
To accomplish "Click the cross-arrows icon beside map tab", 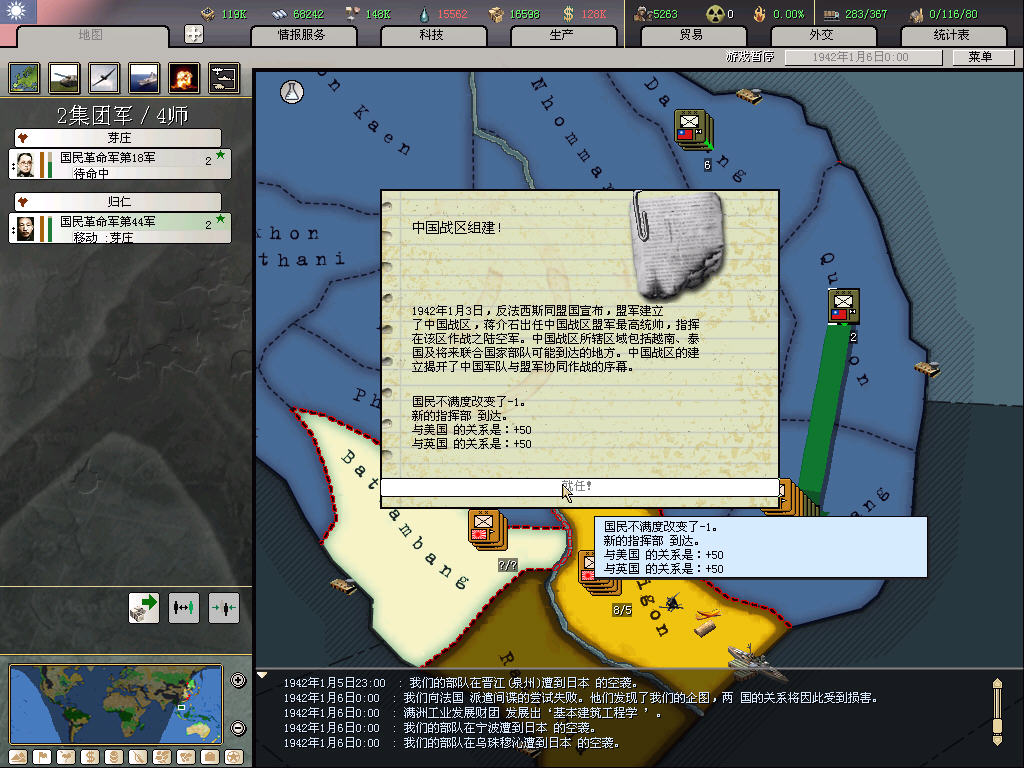I will 194,34.
